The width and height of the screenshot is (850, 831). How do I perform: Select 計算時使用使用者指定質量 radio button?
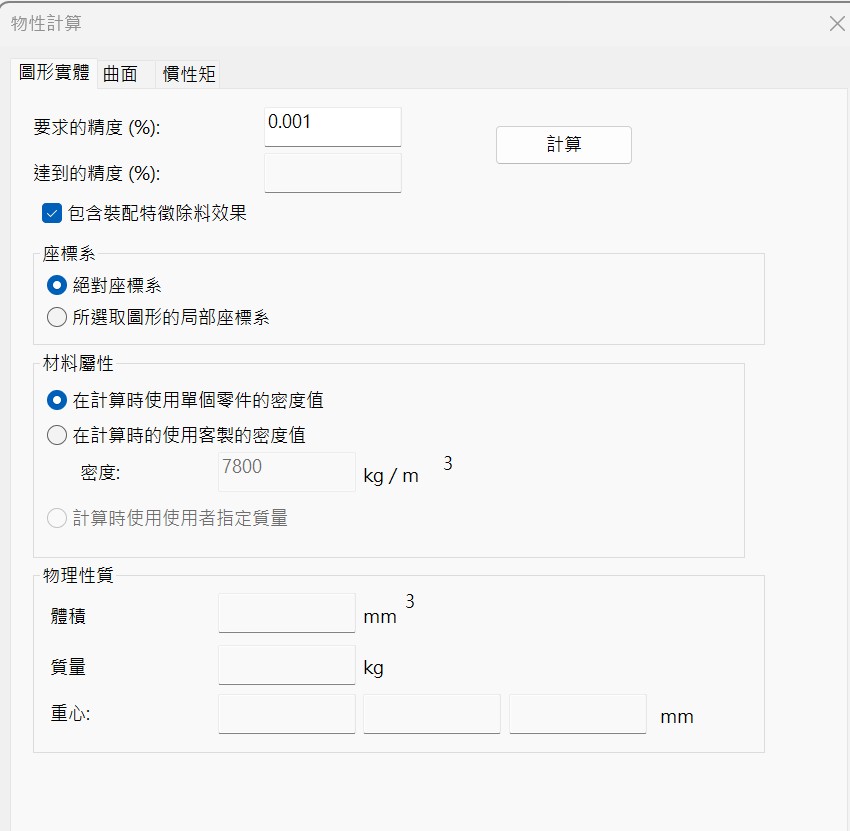tap(57, 518)
